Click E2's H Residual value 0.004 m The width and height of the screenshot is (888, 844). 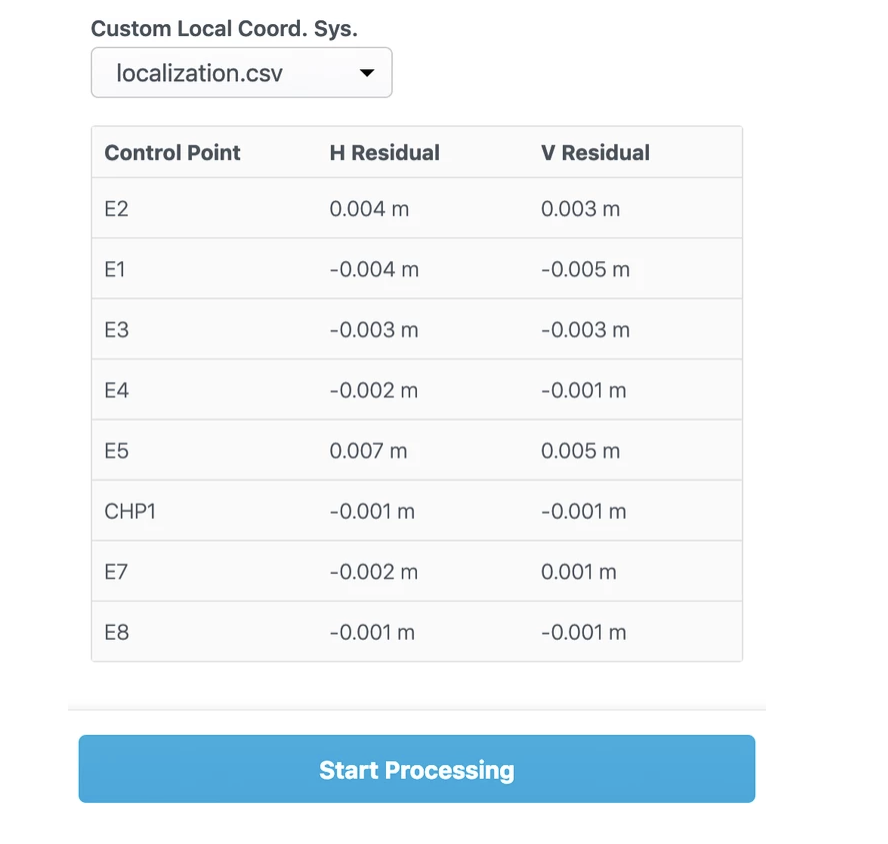point(369,208)
